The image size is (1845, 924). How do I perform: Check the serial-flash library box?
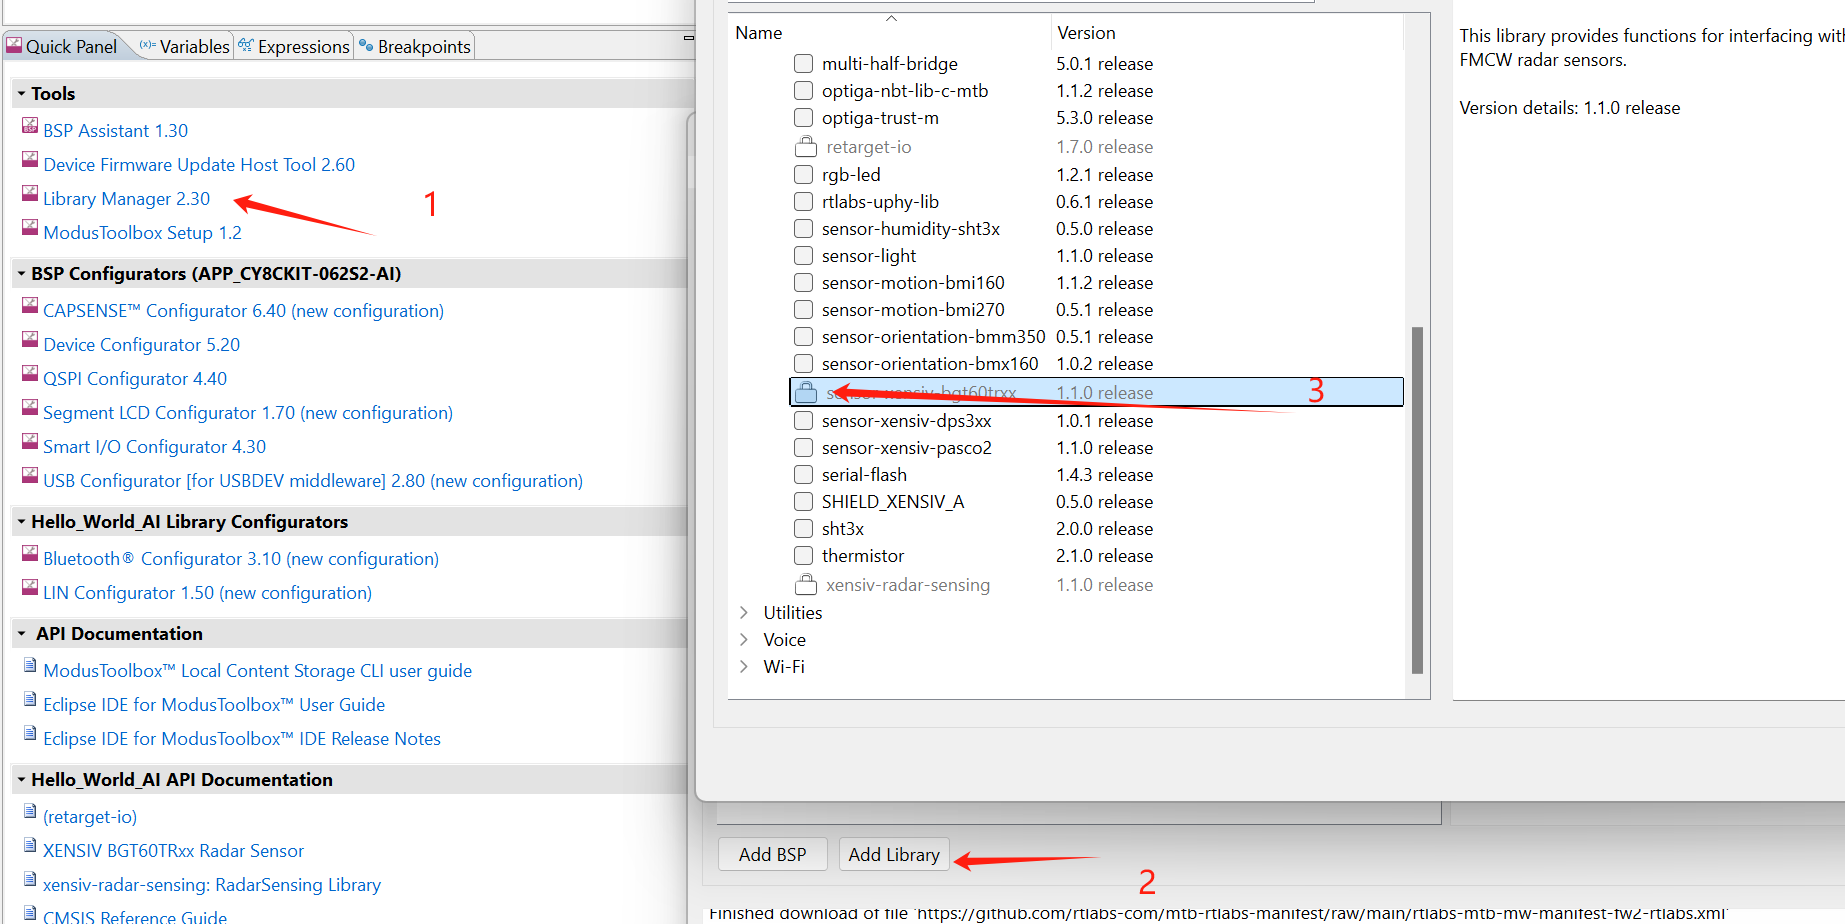[803, 475]
